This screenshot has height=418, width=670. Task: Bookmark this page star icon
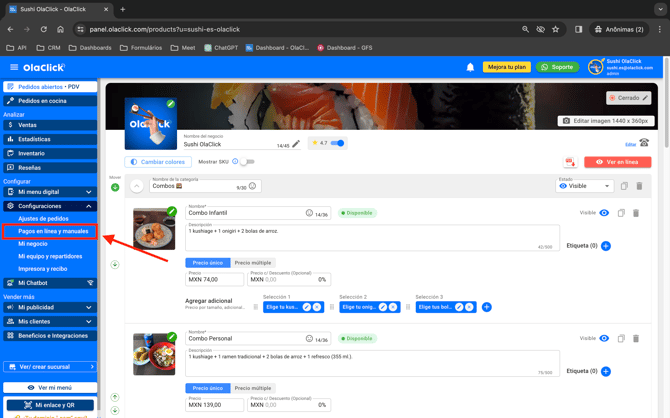click(555, 29)
